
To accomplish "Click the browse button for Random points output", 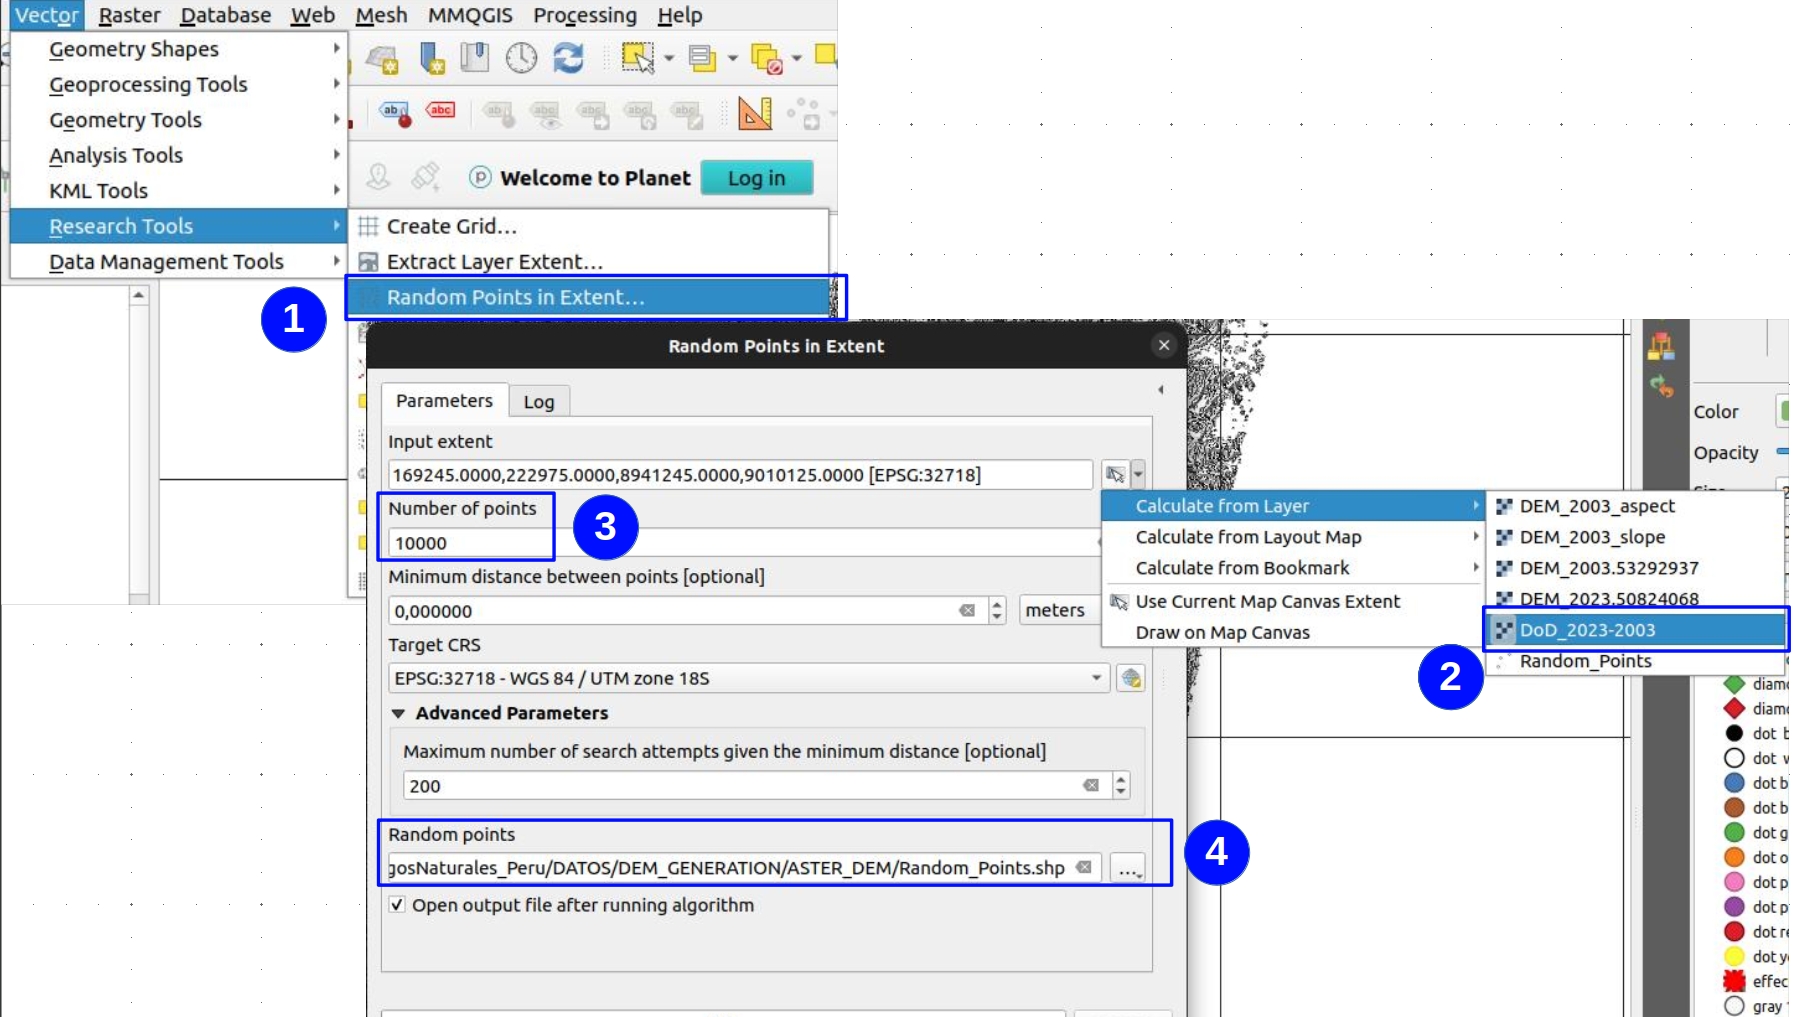I will (1129, 868).
